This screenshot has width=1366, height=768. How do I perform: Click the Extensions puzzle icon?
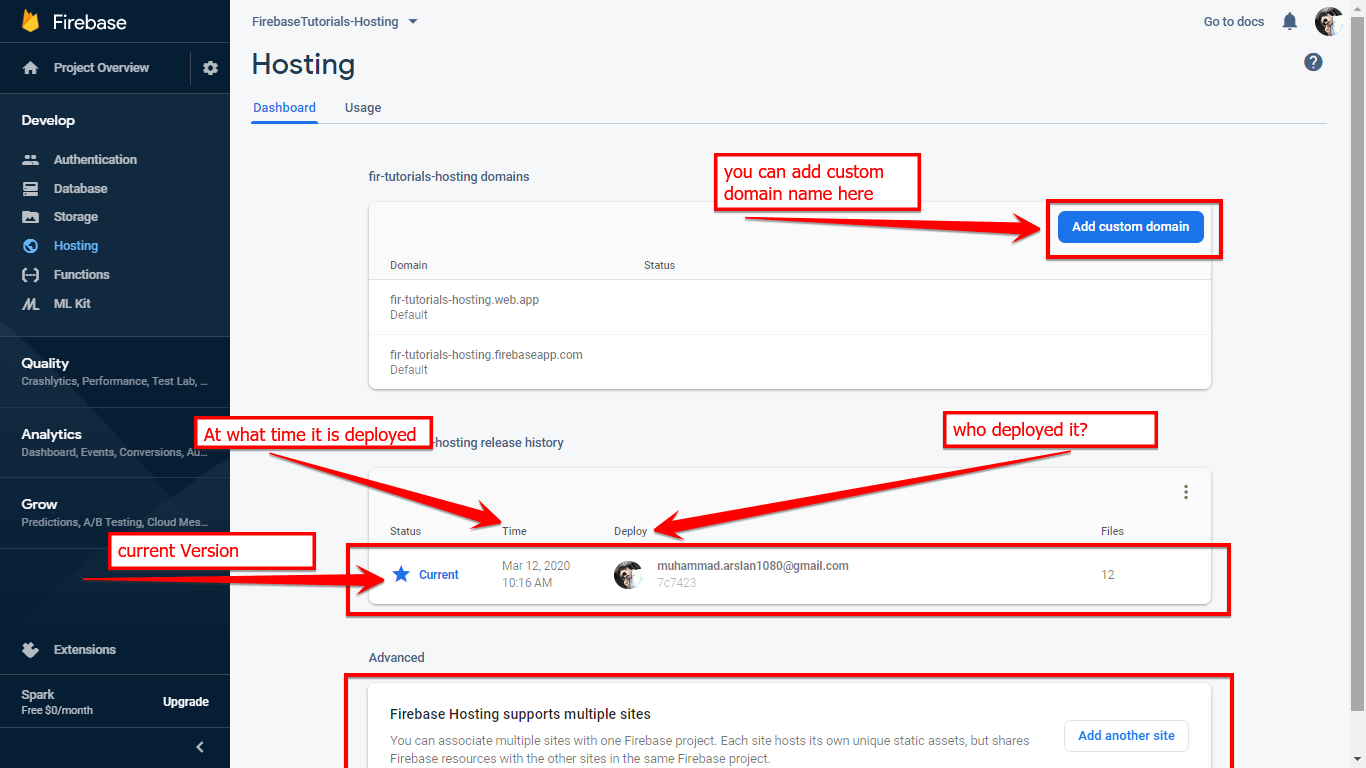point(31,650)
